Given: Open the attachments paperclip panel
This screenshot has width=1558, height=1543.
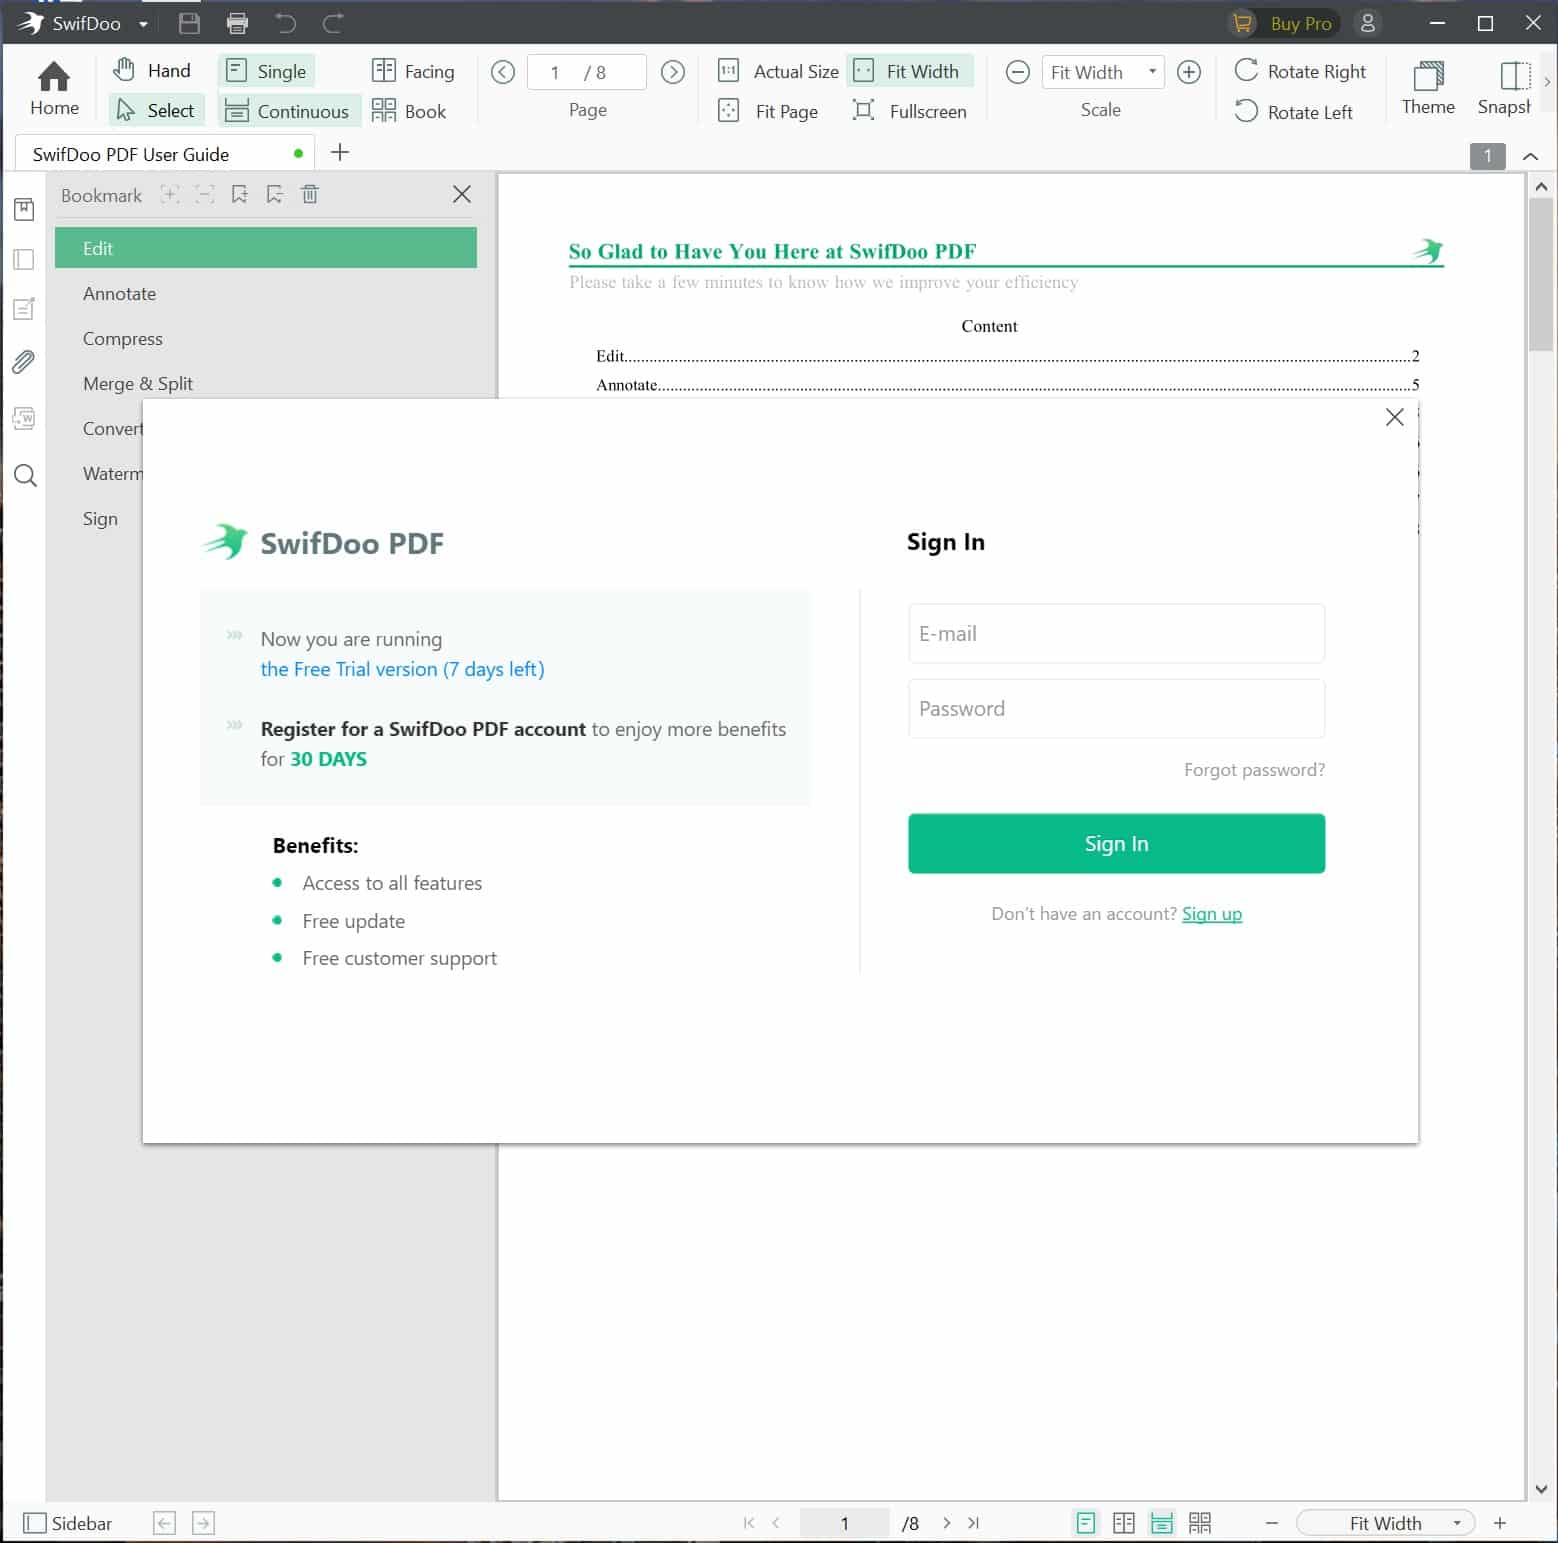Looking at the screenshot, I should 24,362.
